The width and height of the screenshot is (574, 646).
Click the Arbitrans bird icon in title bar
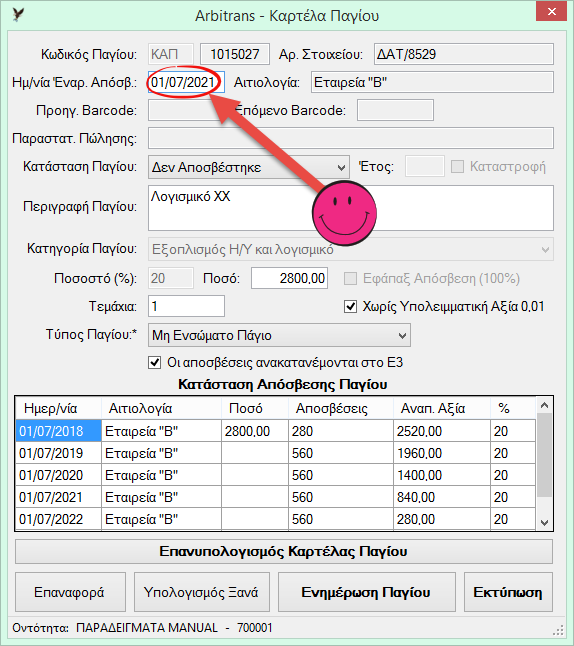pos(19,14)
